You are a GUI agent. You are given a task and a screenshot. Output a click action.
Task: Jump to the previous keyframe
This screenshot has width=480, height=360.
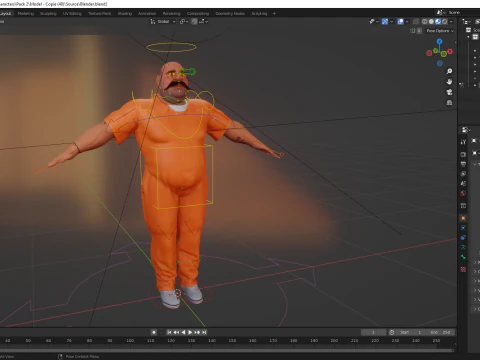[176, 332]
